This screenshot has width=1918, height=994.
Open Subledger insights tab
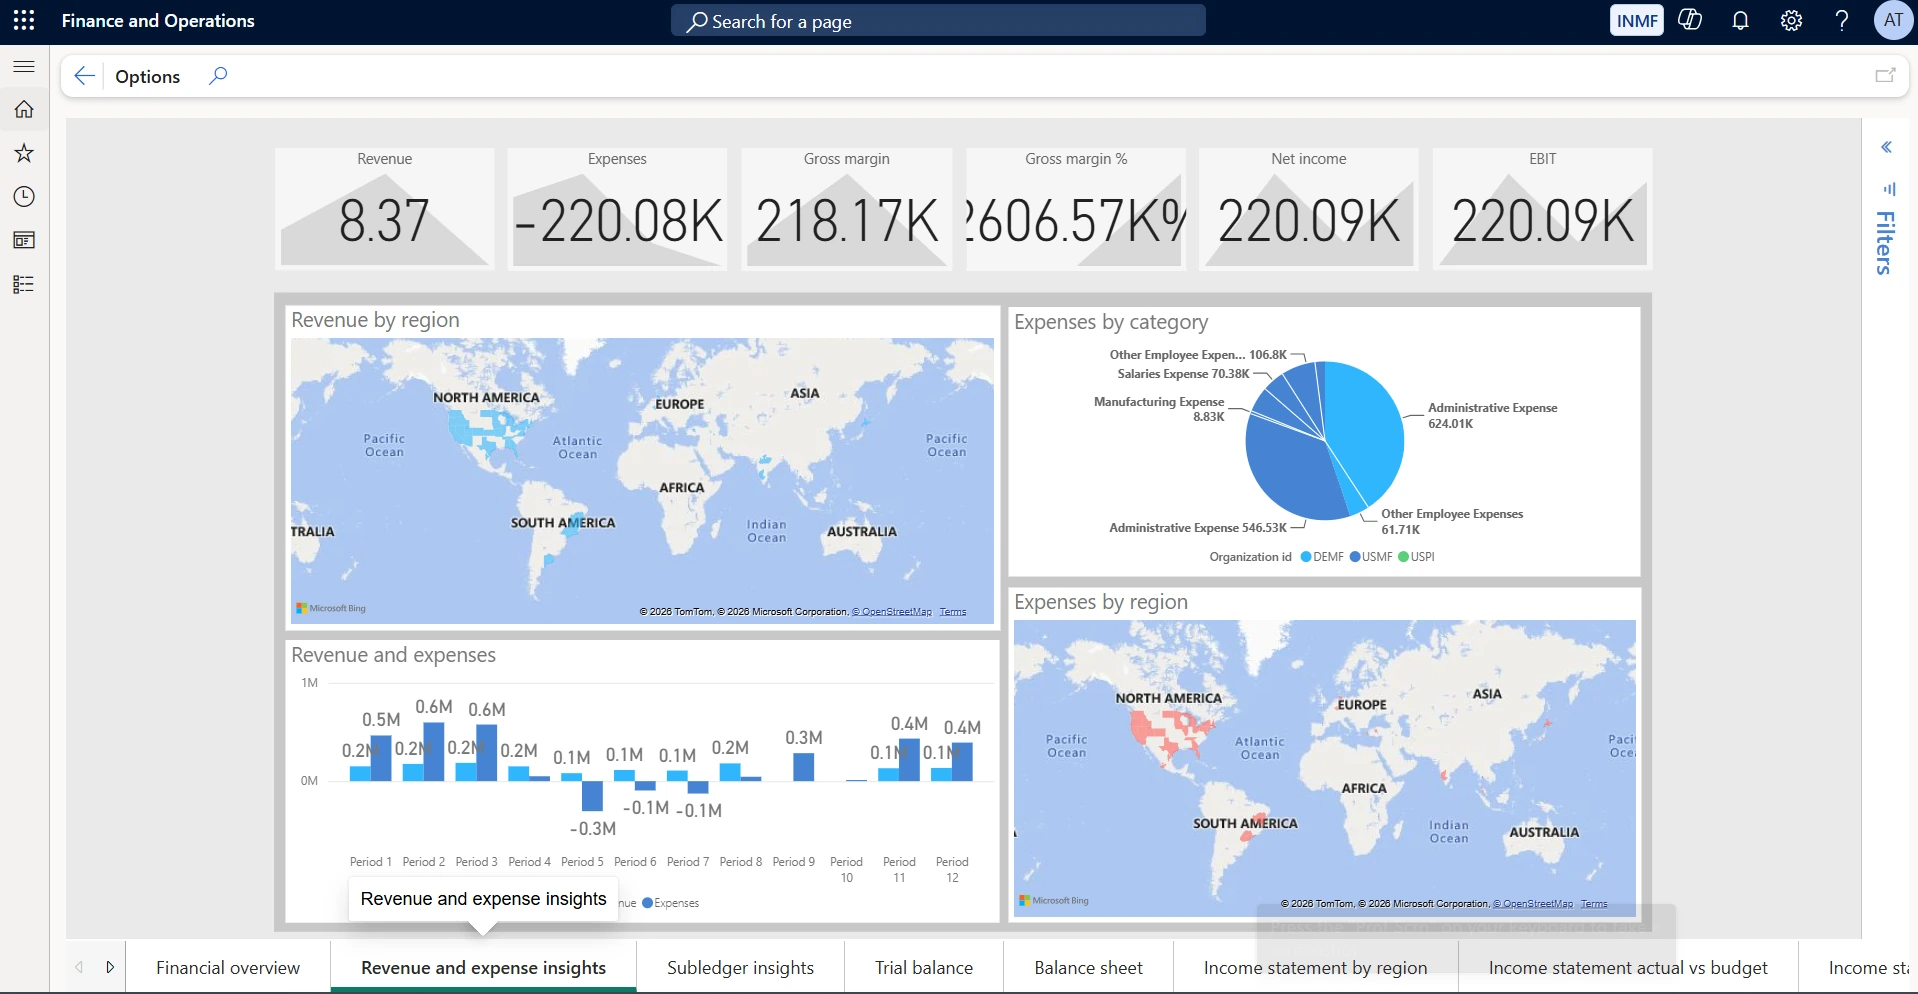740,968
